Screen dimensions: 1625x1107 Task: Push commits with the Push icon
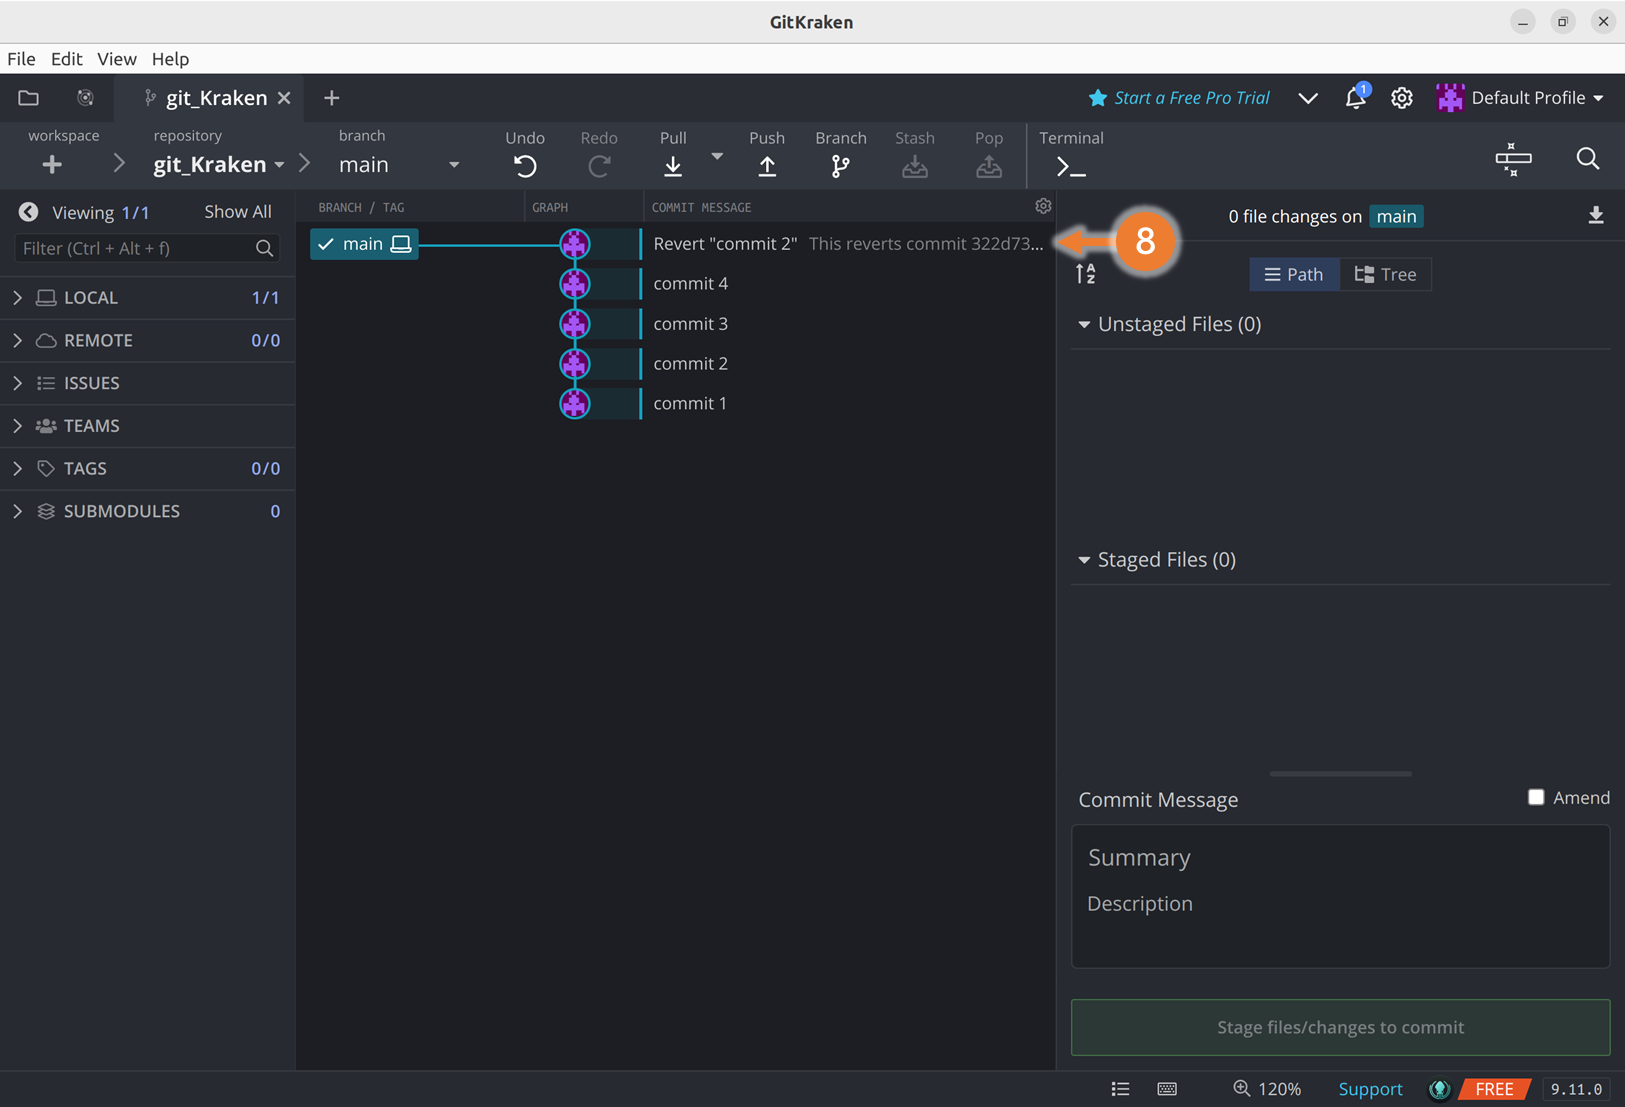pos(767,166)
